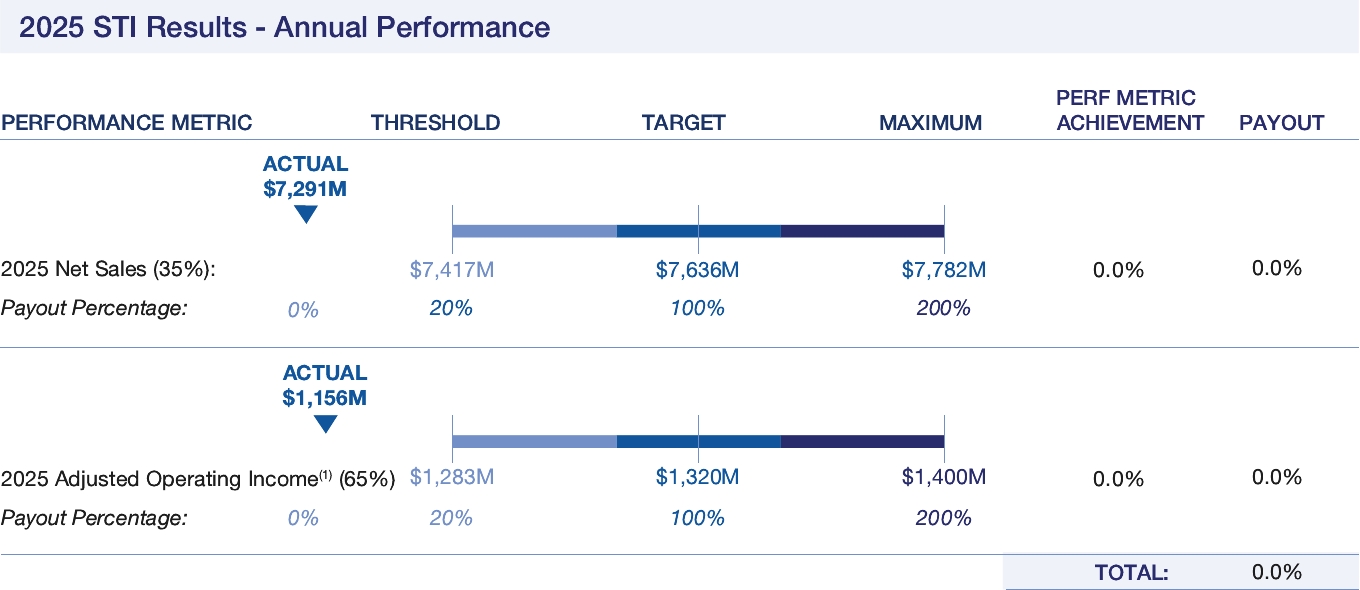Click the PERFORMANCE METRIC column header

[x=127, y=123]
